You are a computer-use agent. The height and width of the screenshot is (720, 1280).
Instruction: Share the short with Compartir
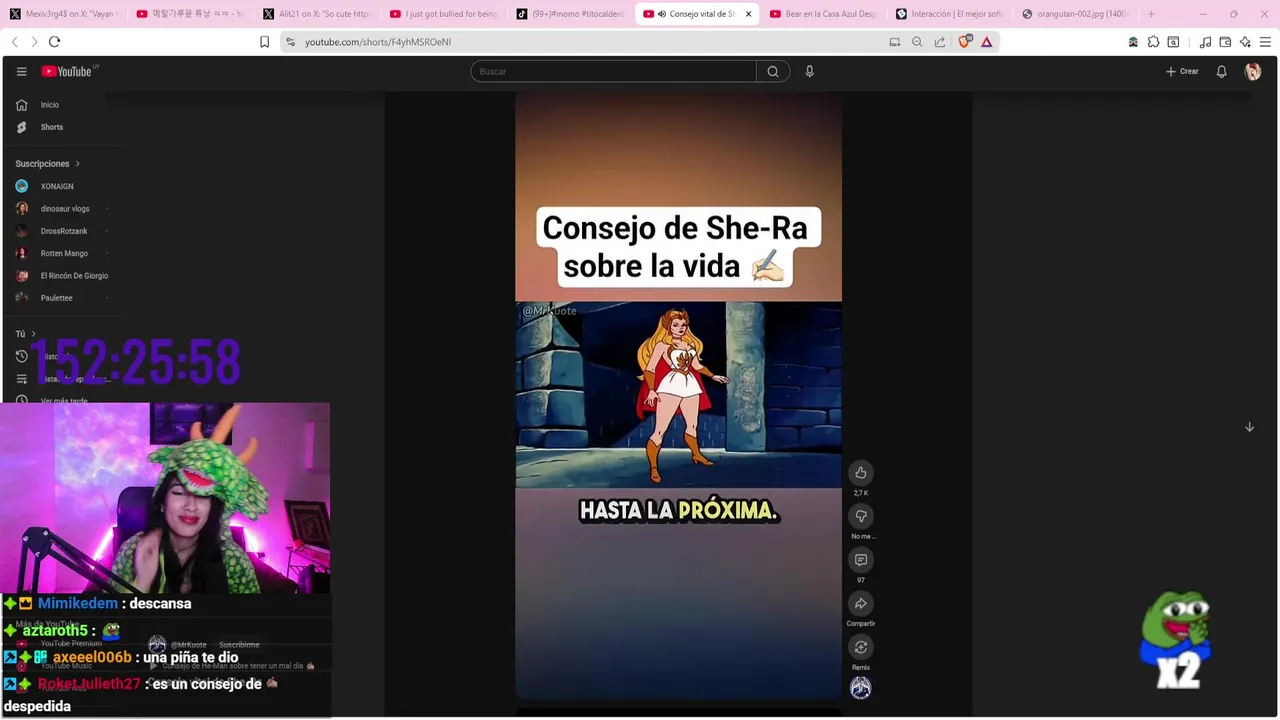[860, 604]
